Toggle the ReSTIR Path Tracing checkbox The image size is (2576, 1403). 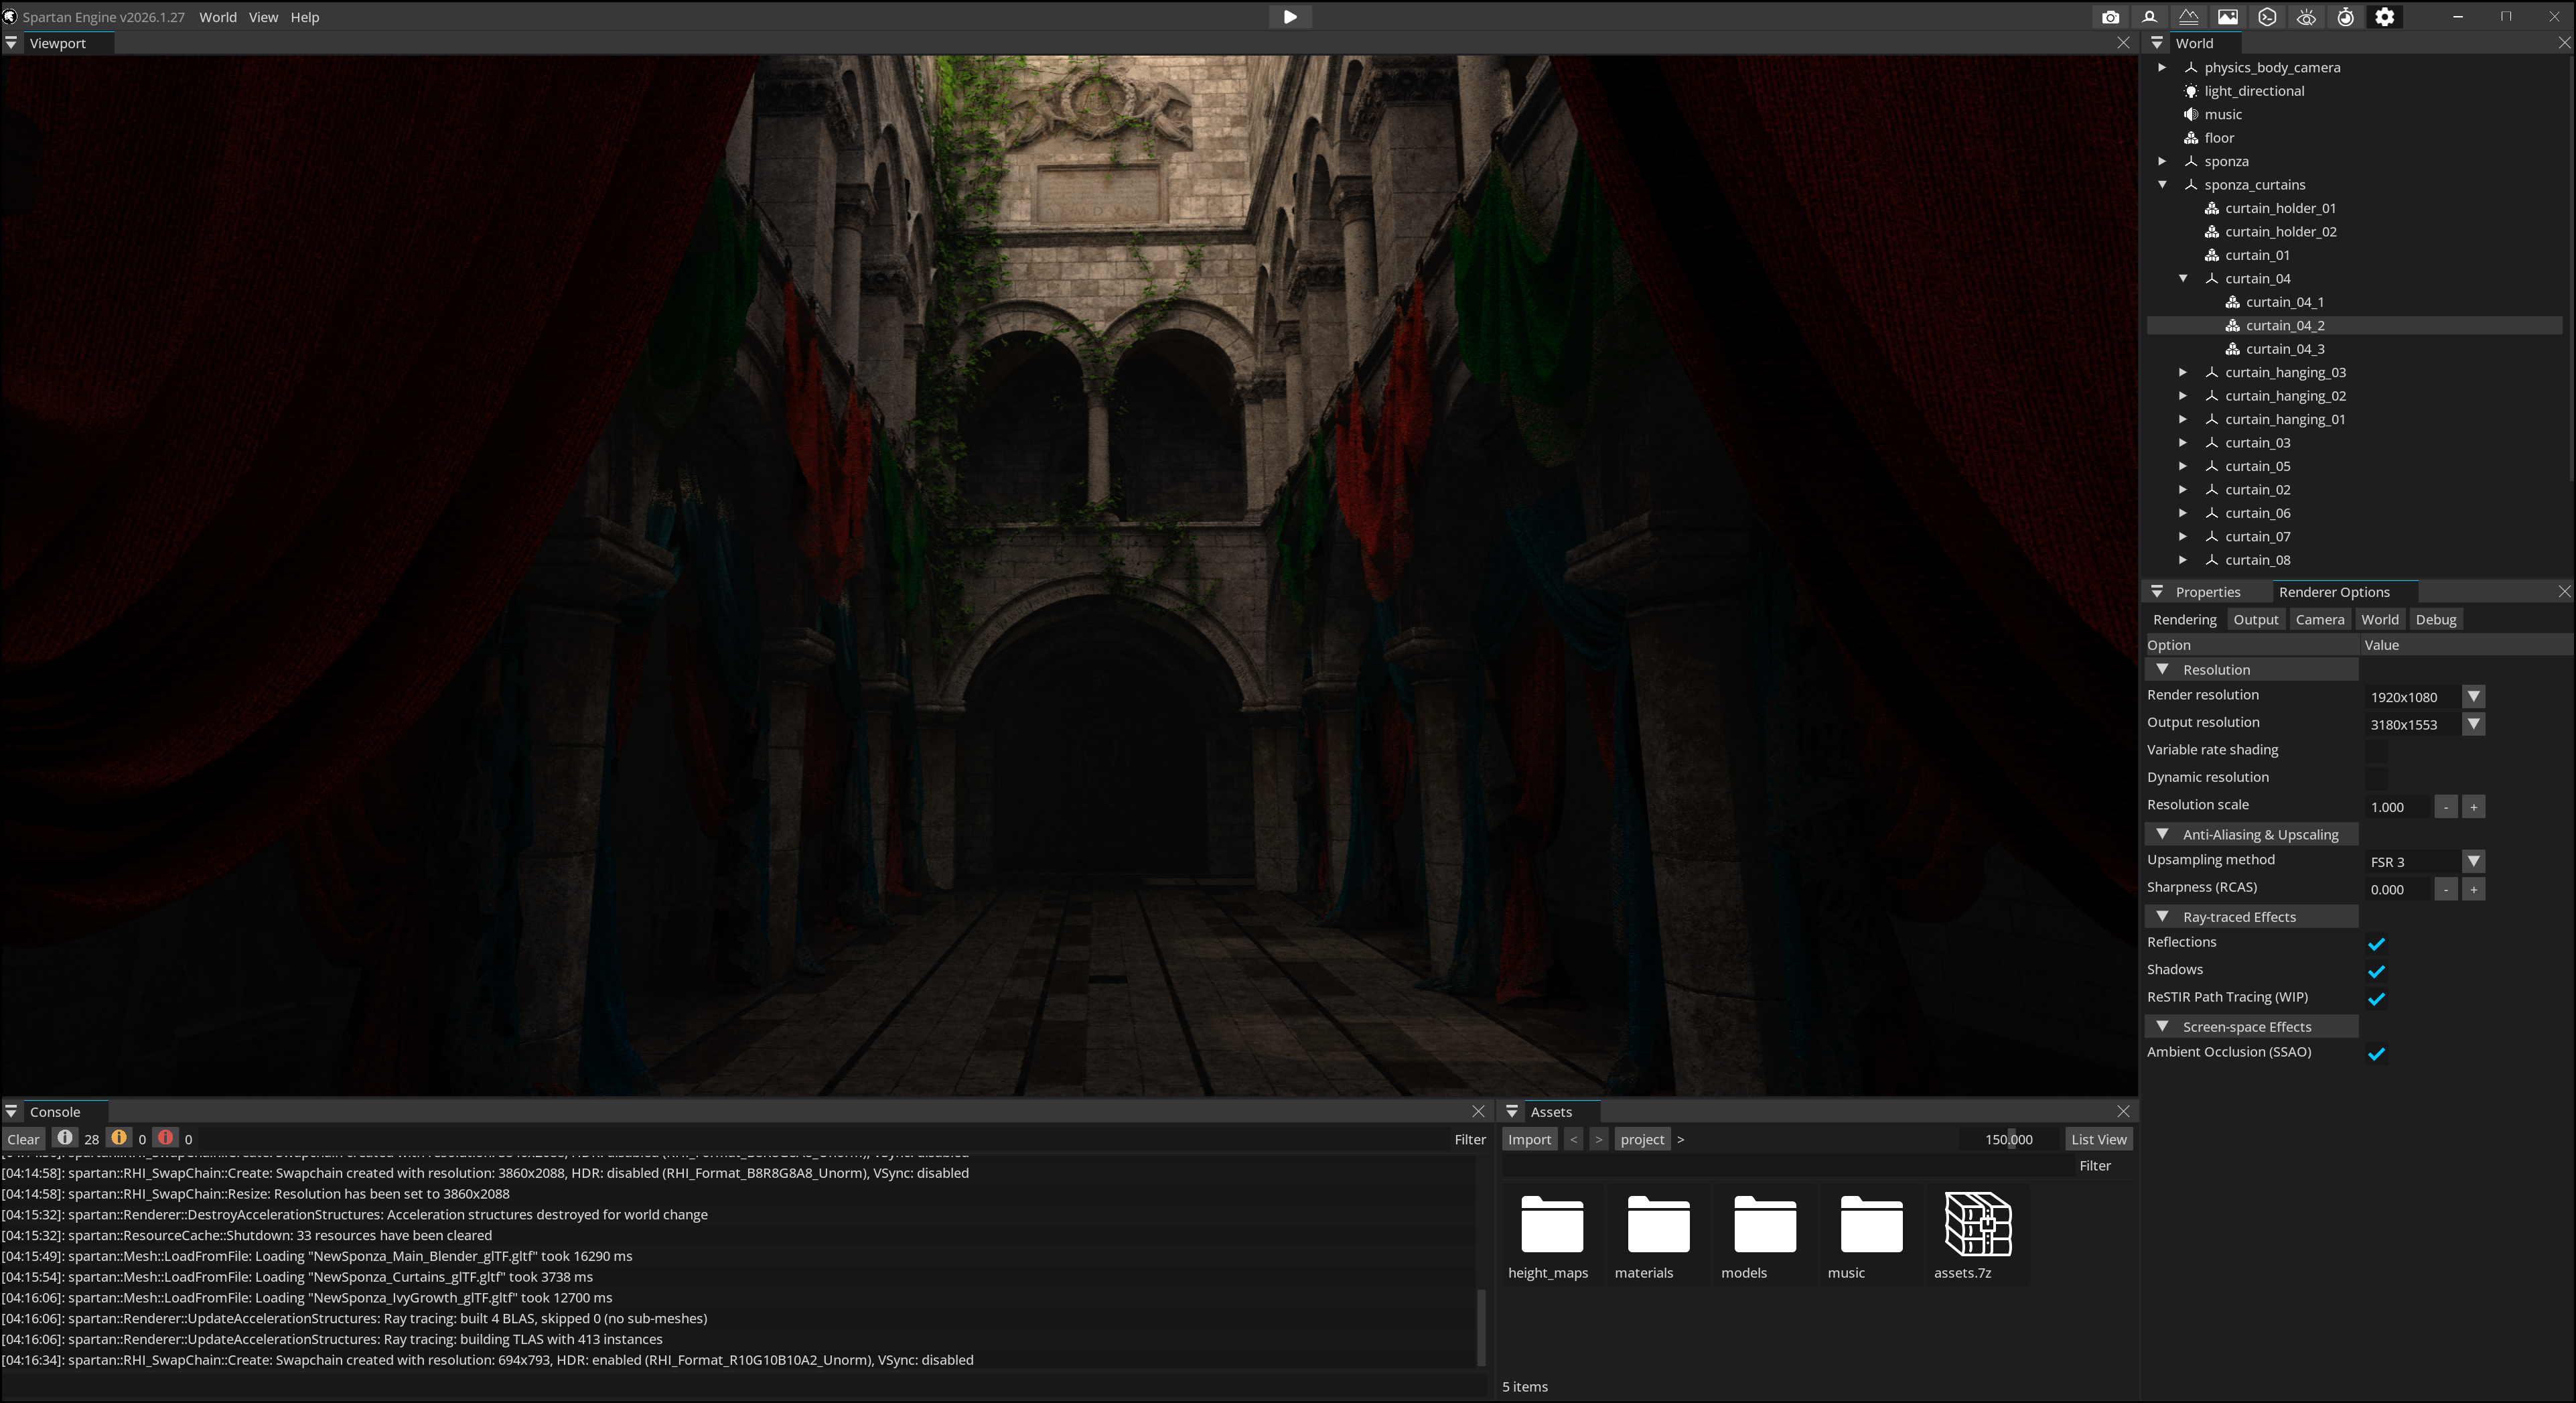pos(2377,998)
